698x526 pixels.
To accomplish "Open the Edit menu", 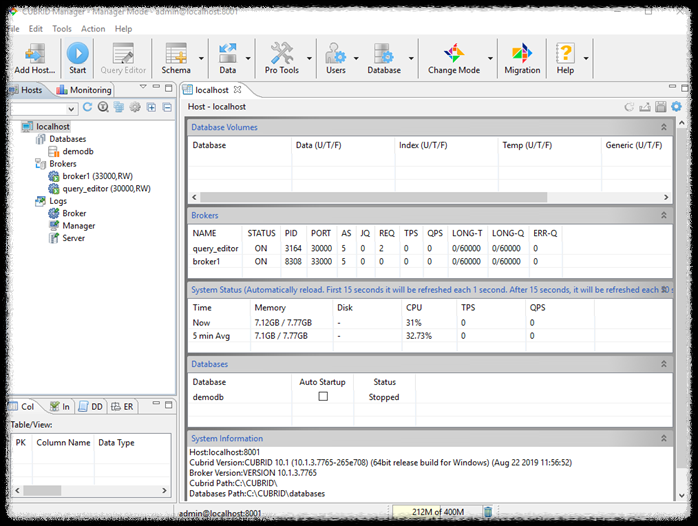I will coord(36,28).
